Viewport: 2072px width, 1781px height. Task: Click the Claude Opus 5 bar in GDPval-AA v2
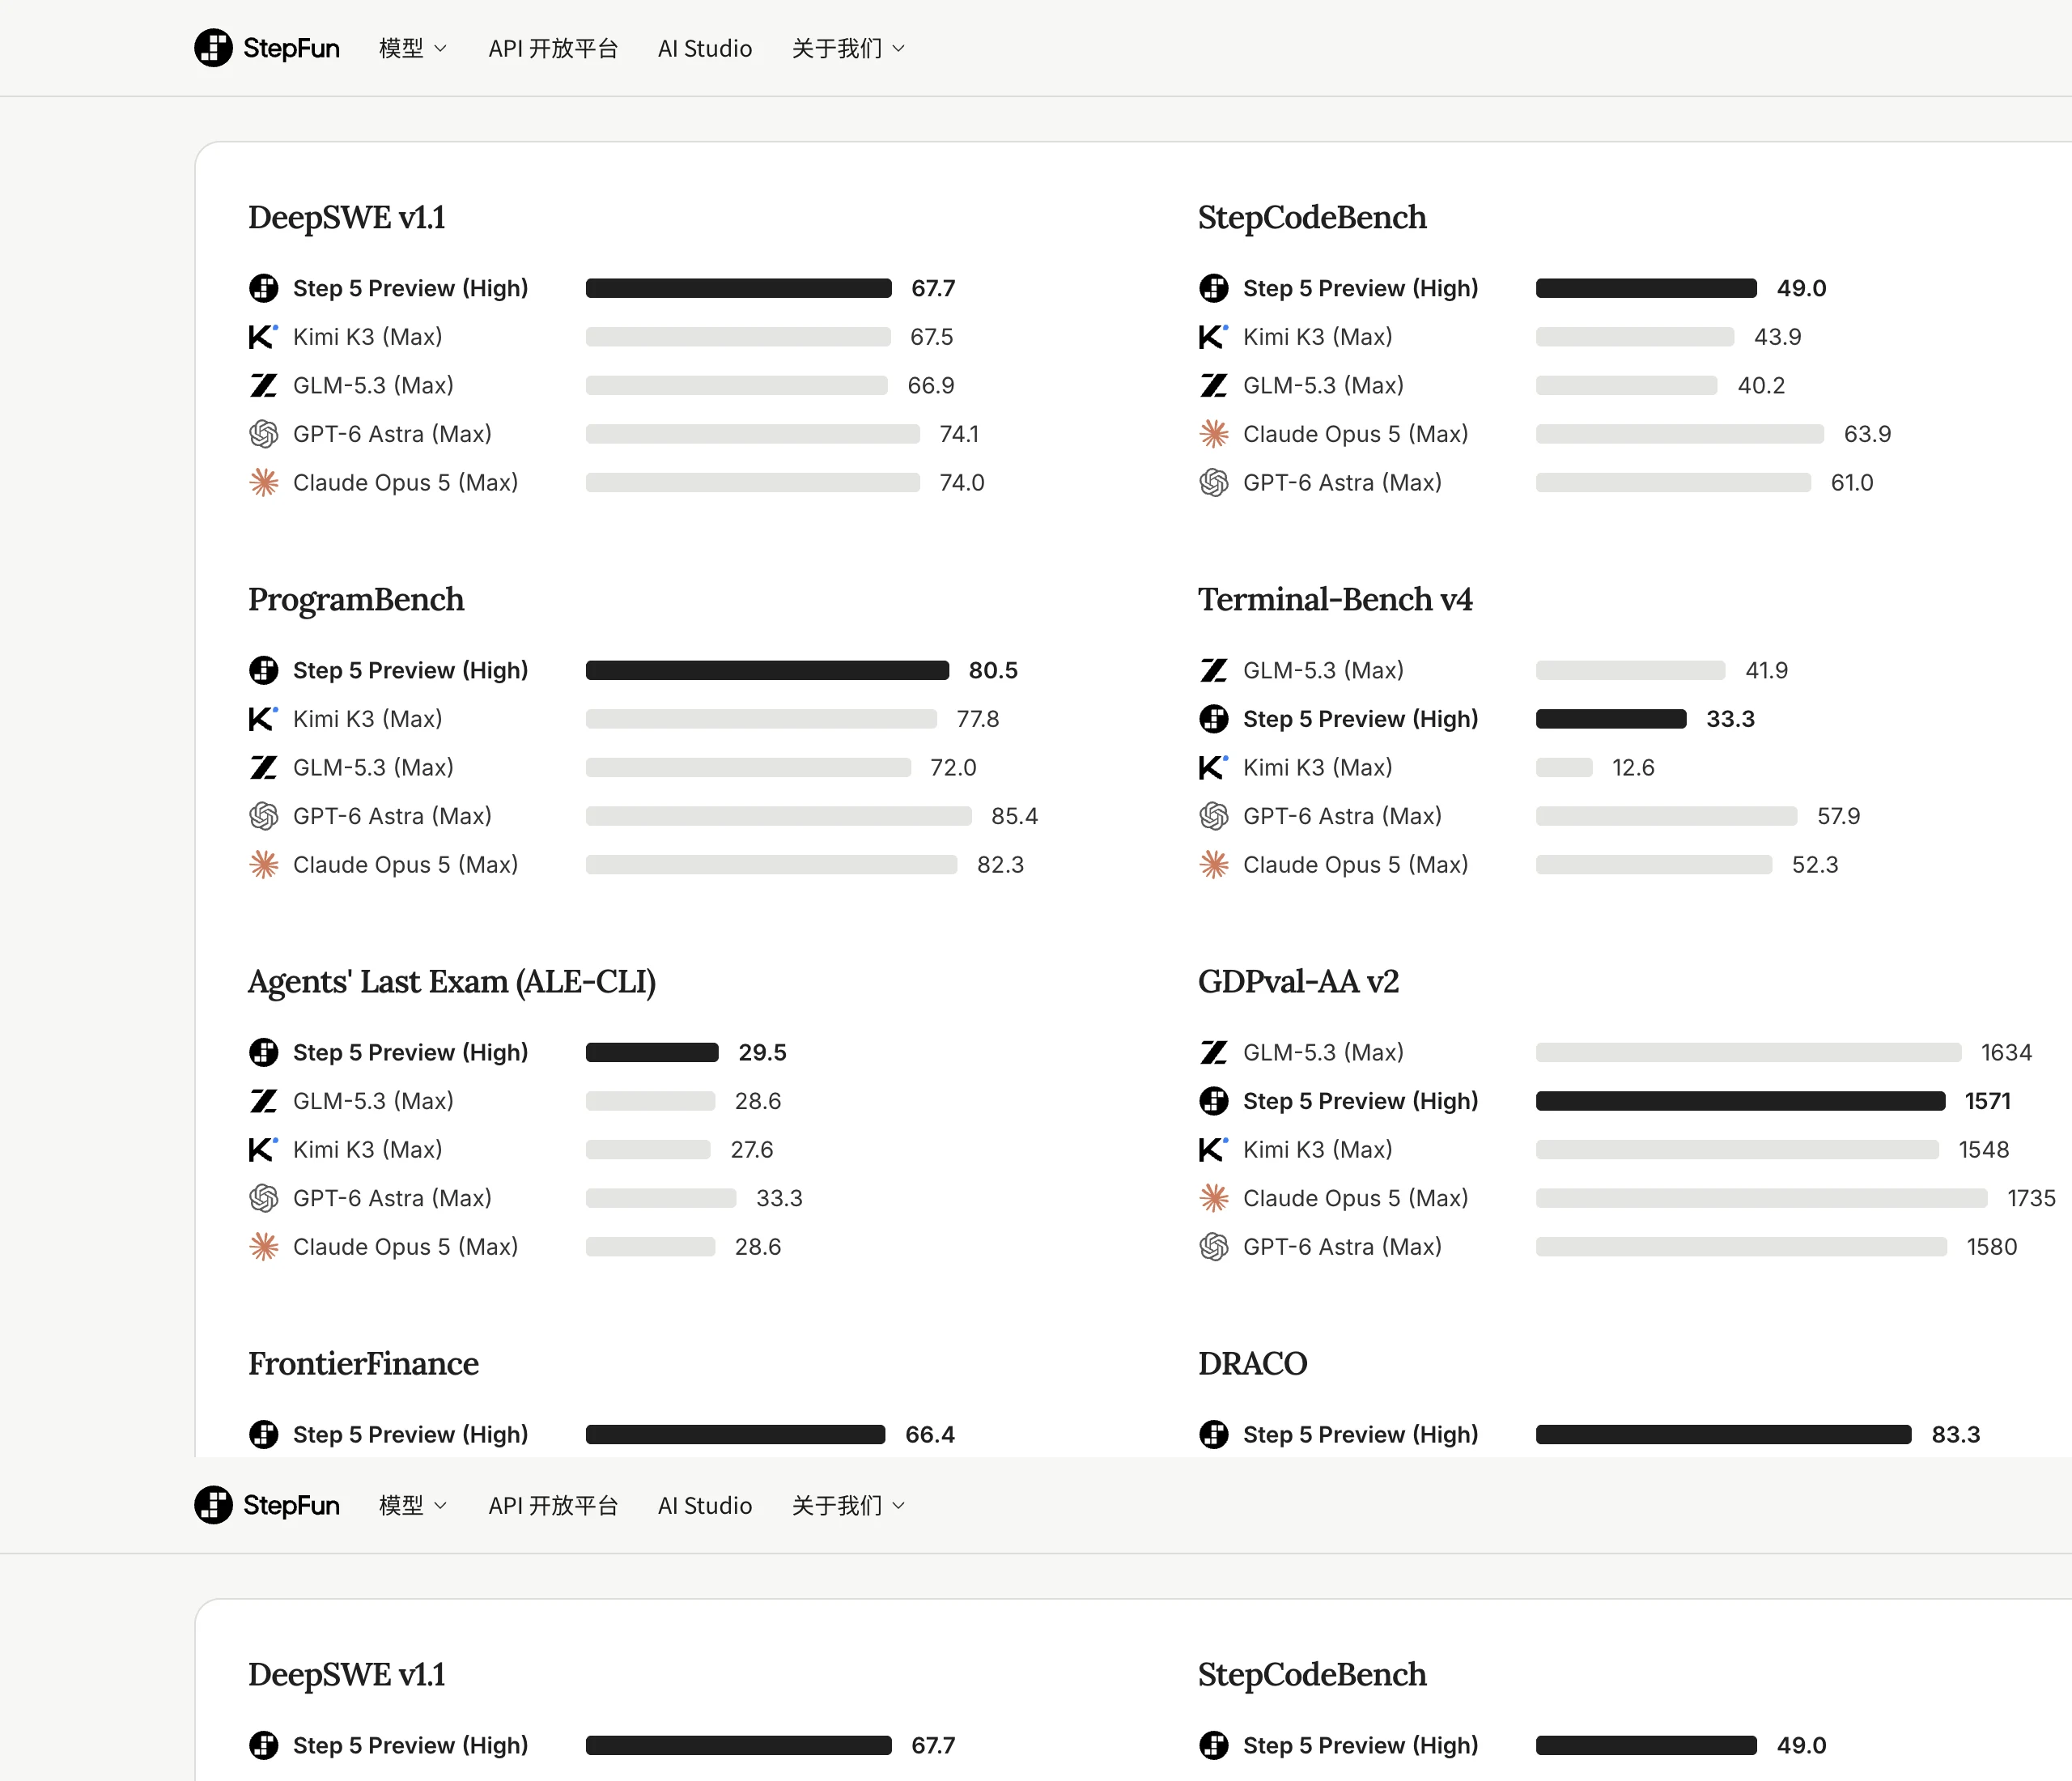pyautogui.click(x=1762, y=1198)
